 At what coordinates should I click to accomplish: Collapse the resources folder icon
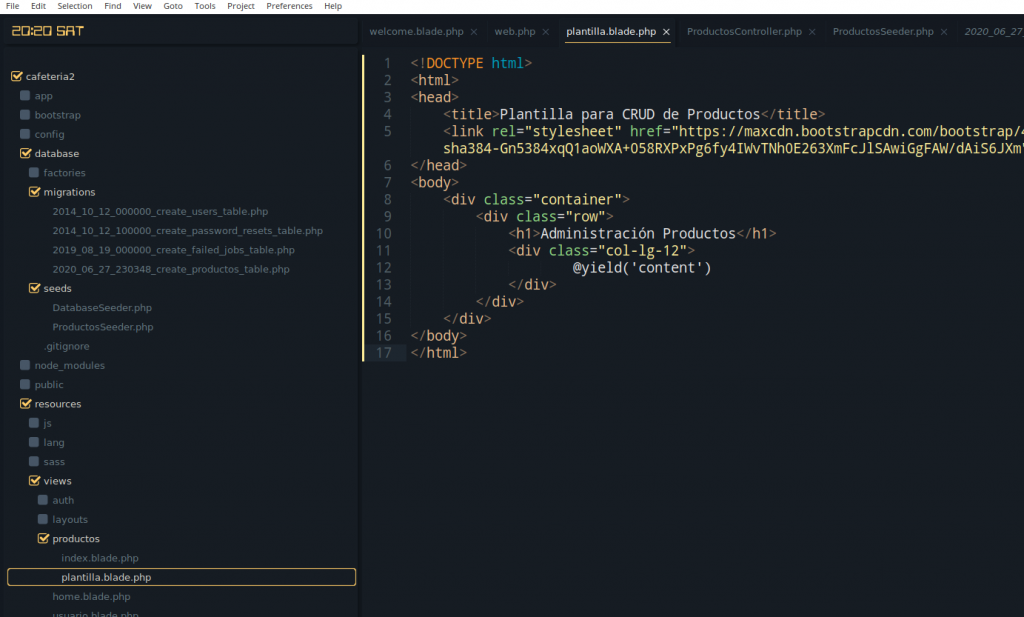click(x=25, y=404)
